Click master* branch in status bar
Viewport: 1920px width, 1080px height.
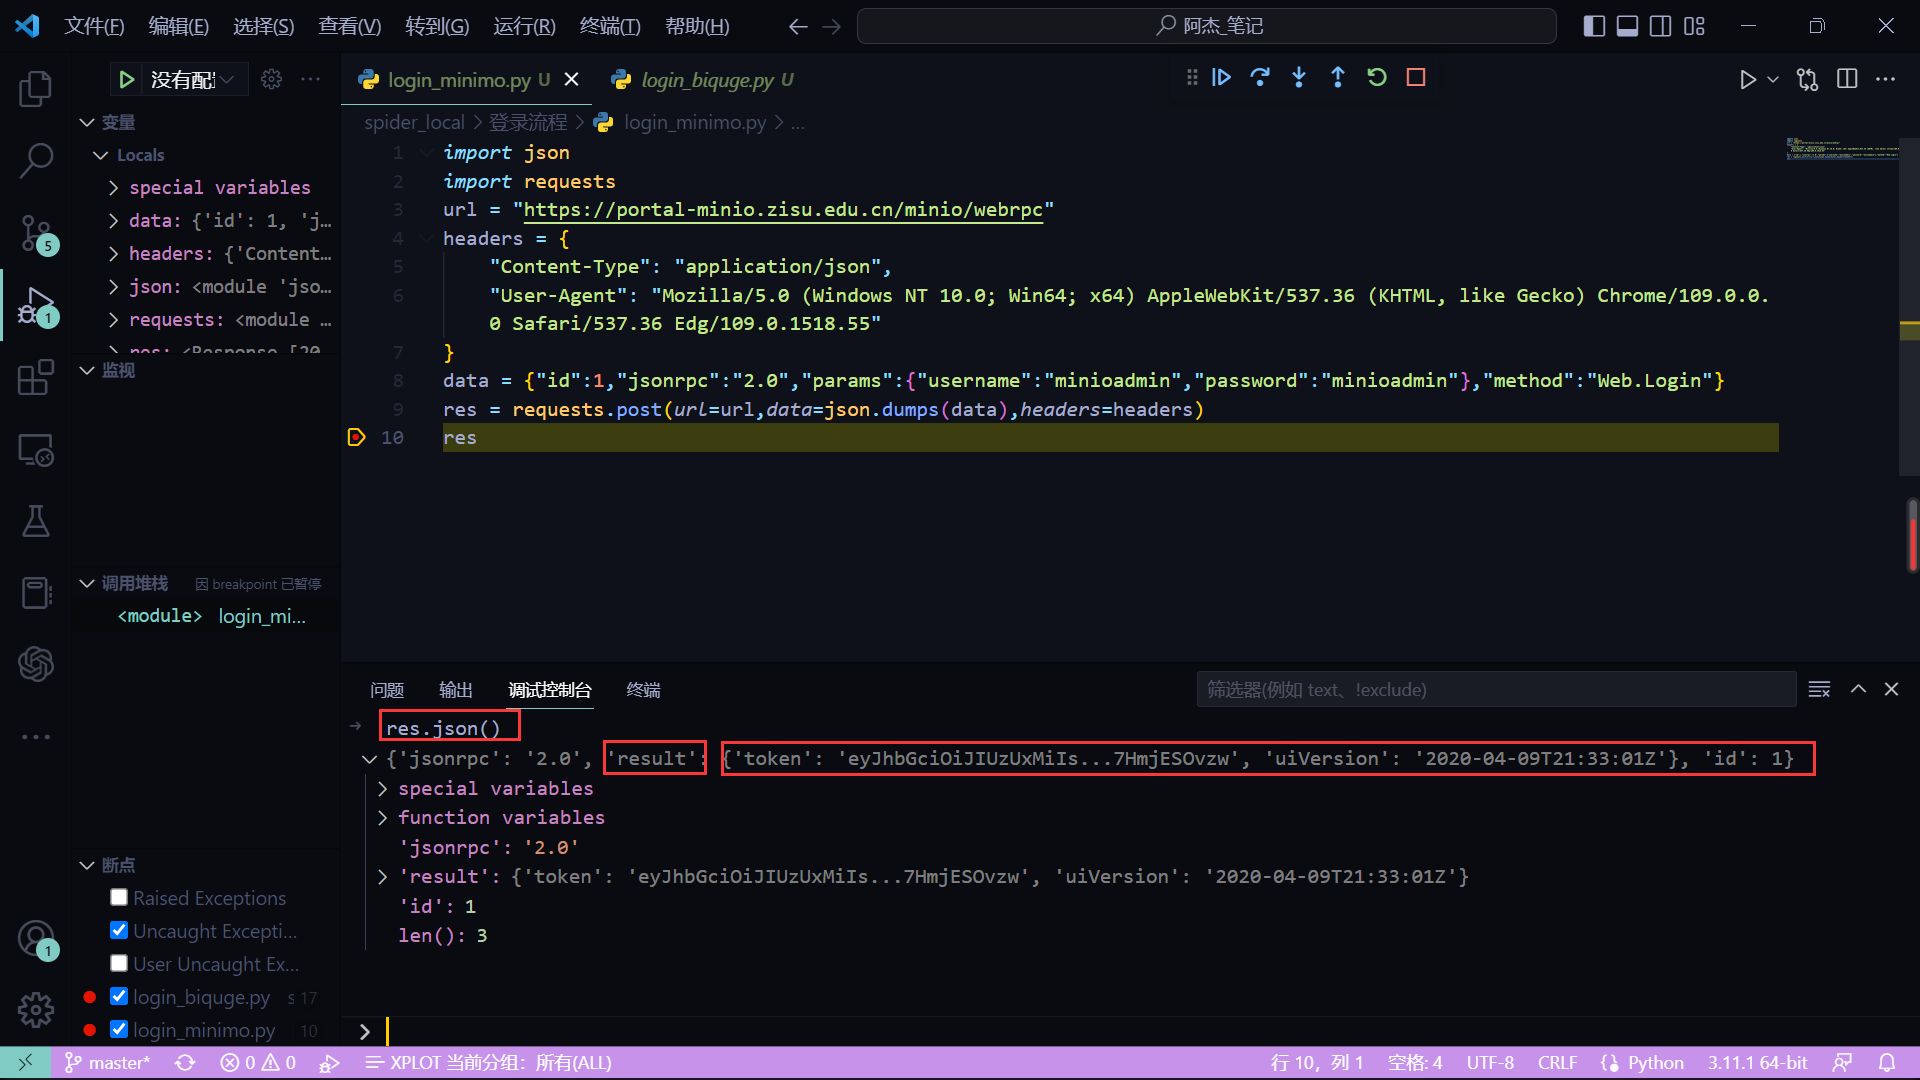[108, 1063]
